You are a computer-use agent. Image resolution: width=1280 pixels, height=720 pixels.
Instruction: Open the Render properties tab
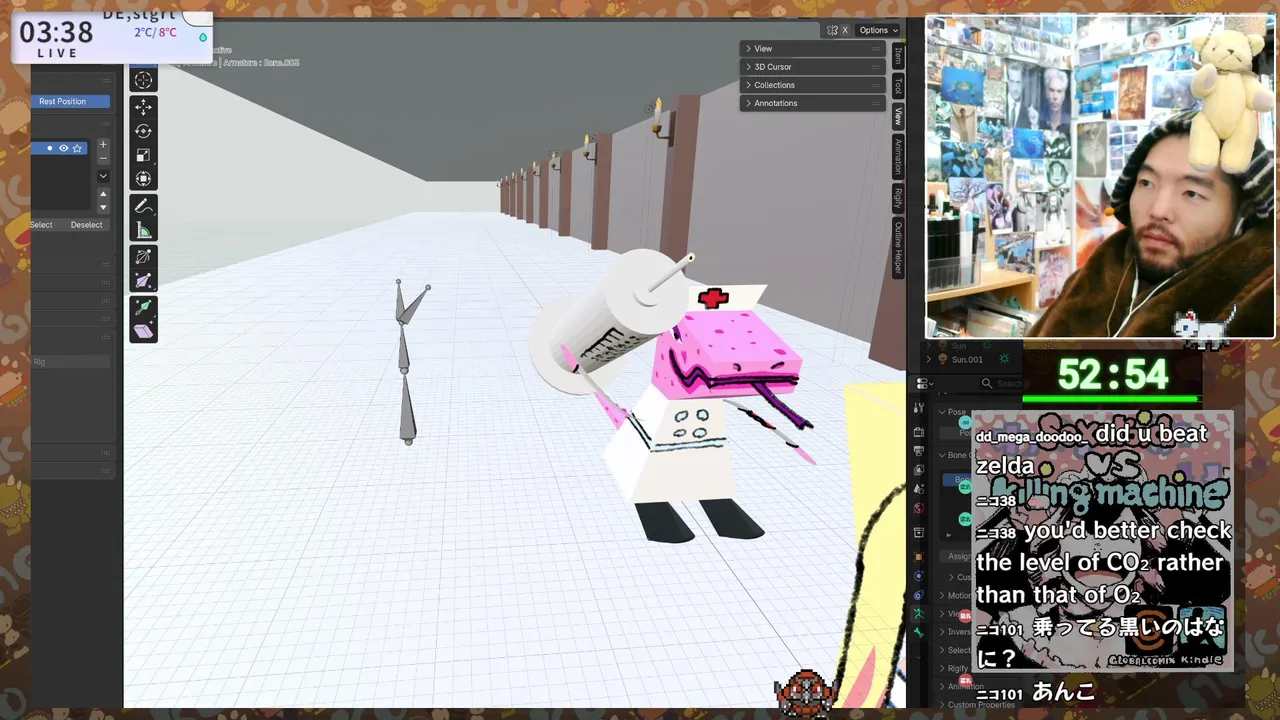point(919,432)
